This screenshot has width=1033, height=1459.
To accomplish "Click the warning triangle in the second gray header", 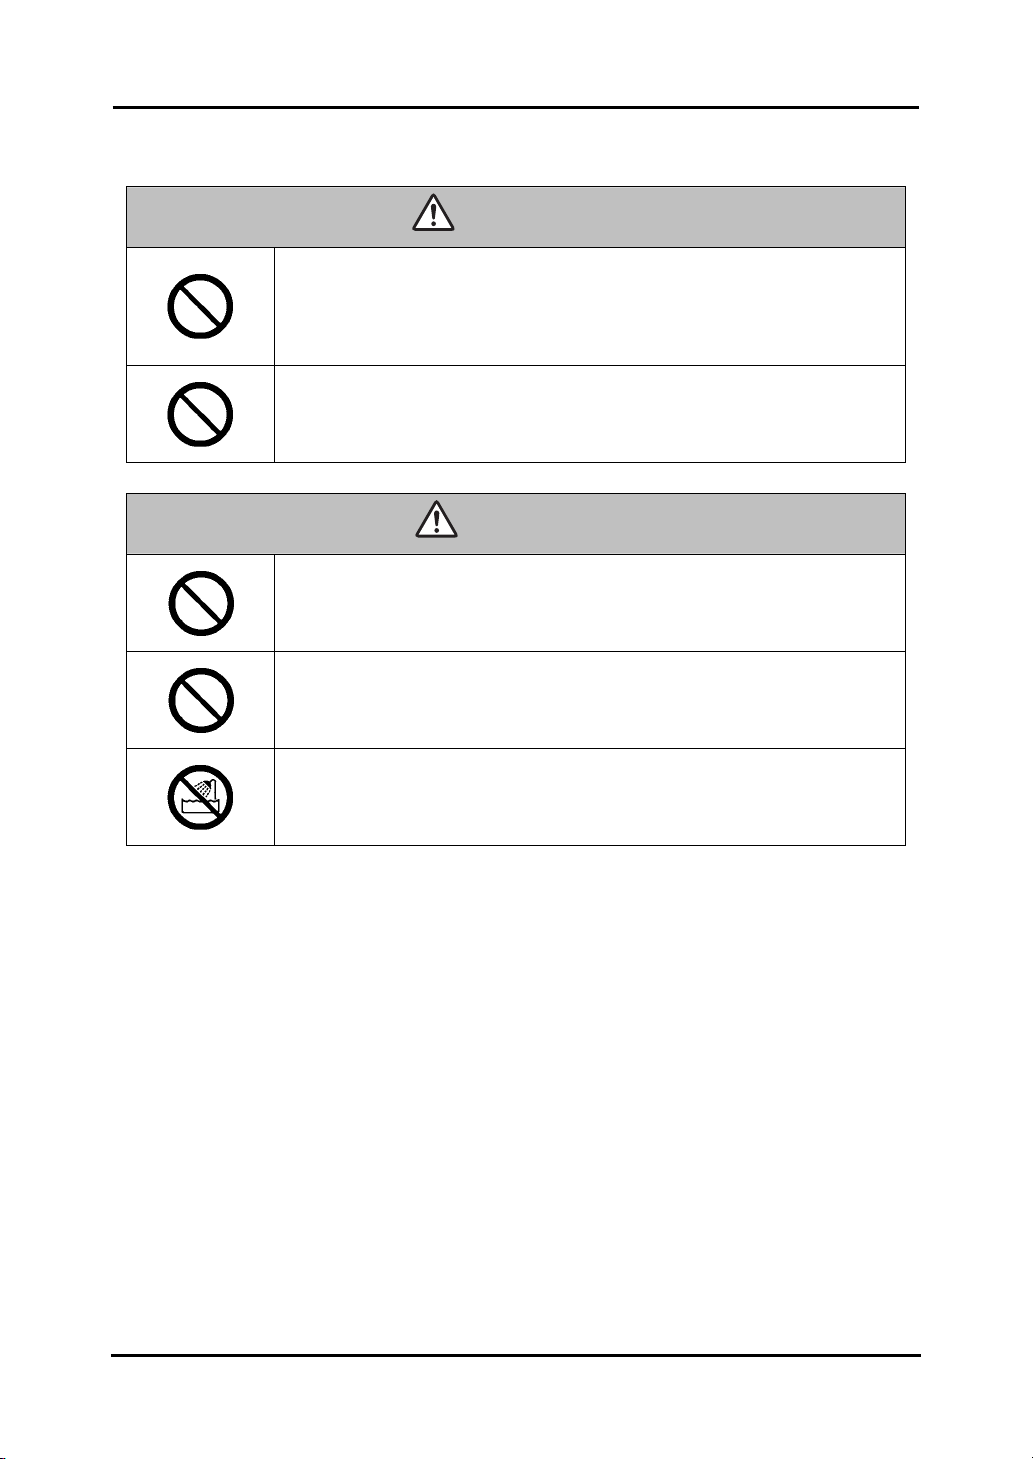I will (x=435, y=520).
